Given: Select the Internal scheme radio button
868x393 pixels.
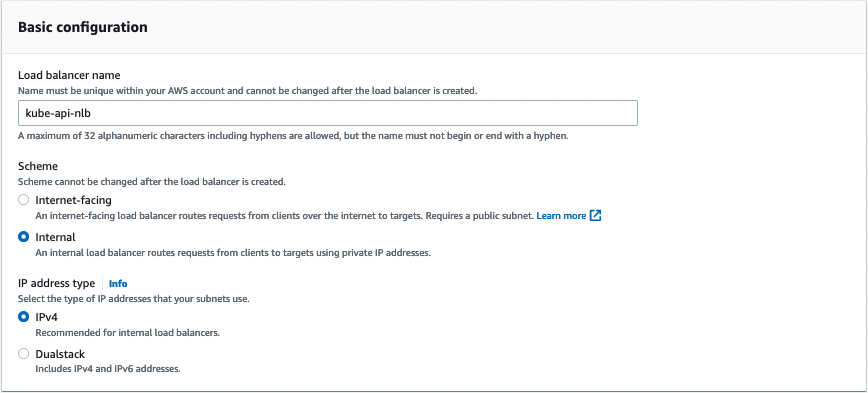Looking at the screenshot, I should click(x=24, y=237).
